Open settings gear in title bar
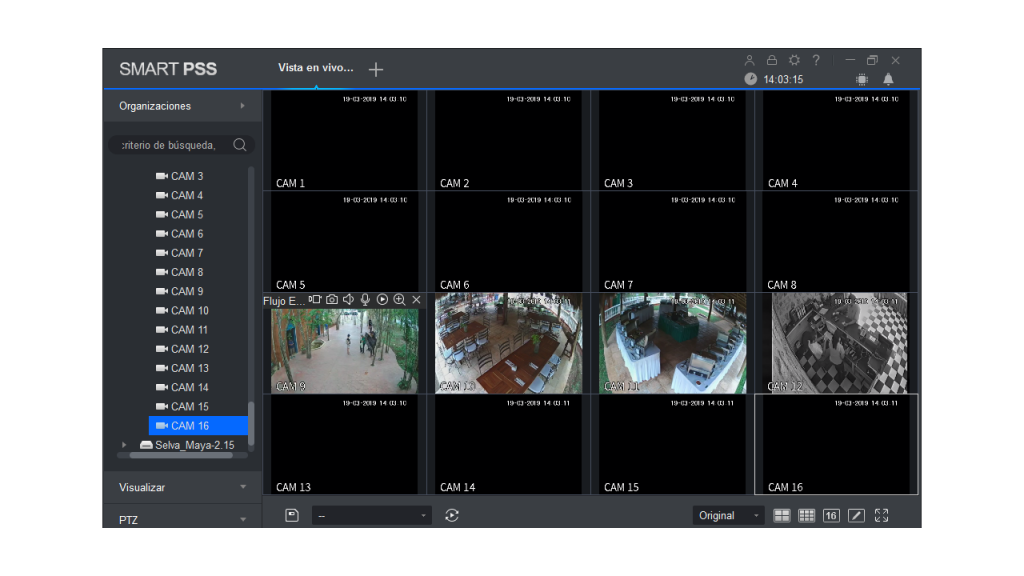Viewport: 1024px width, 576px height. (794, 60)
